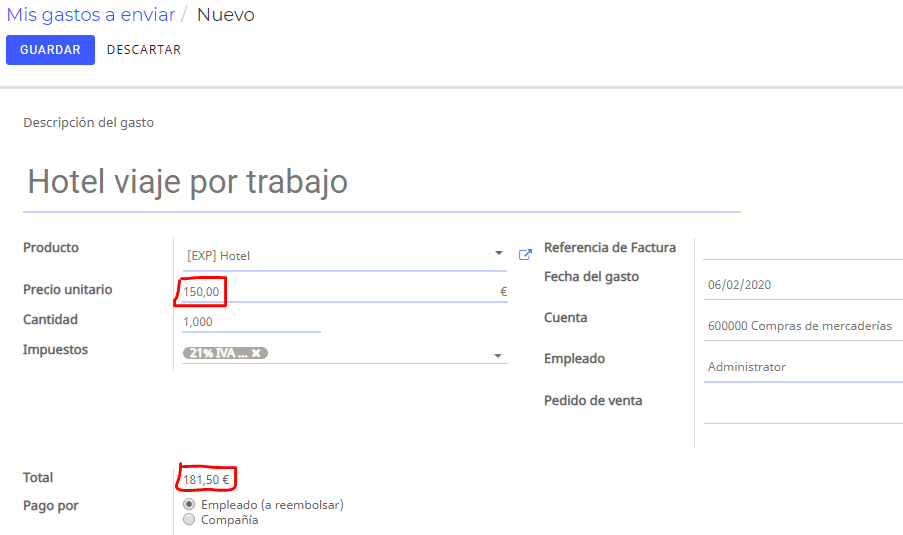Click the GUARDAR button
The height and width of the screenshot is (535, 903).
pos(51,50)
